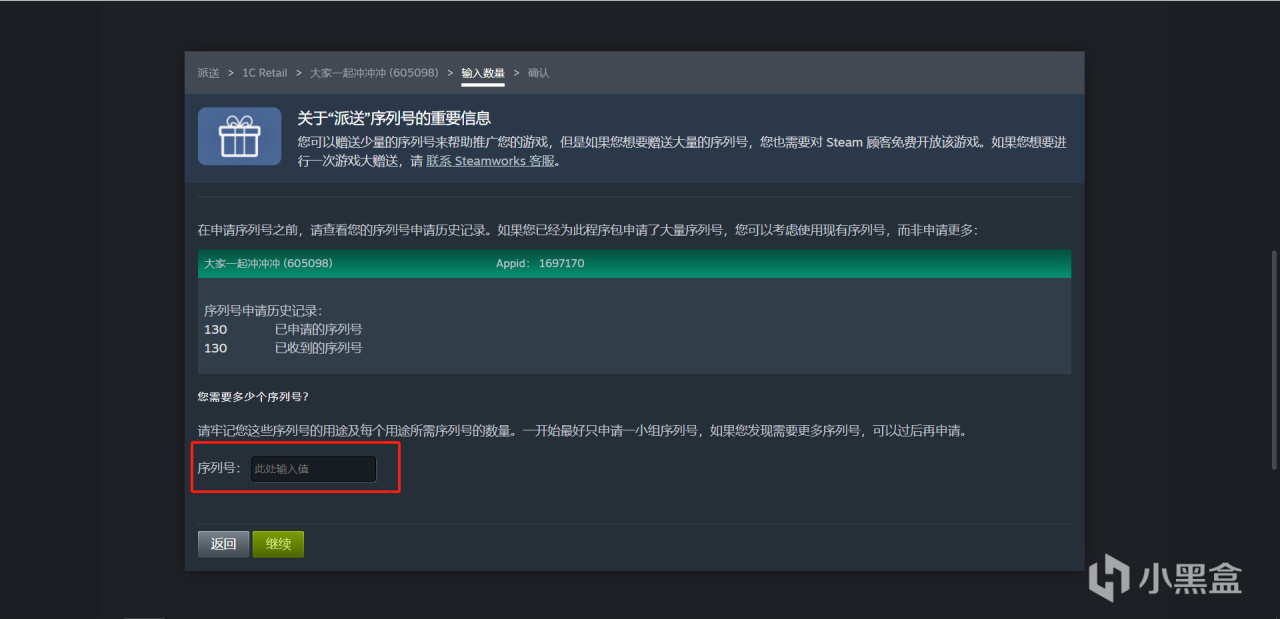The image size is (1280, 619).
Task: Select the 确认 breadcrumb step
Action: pyautogui.click(x=538, y=73)
